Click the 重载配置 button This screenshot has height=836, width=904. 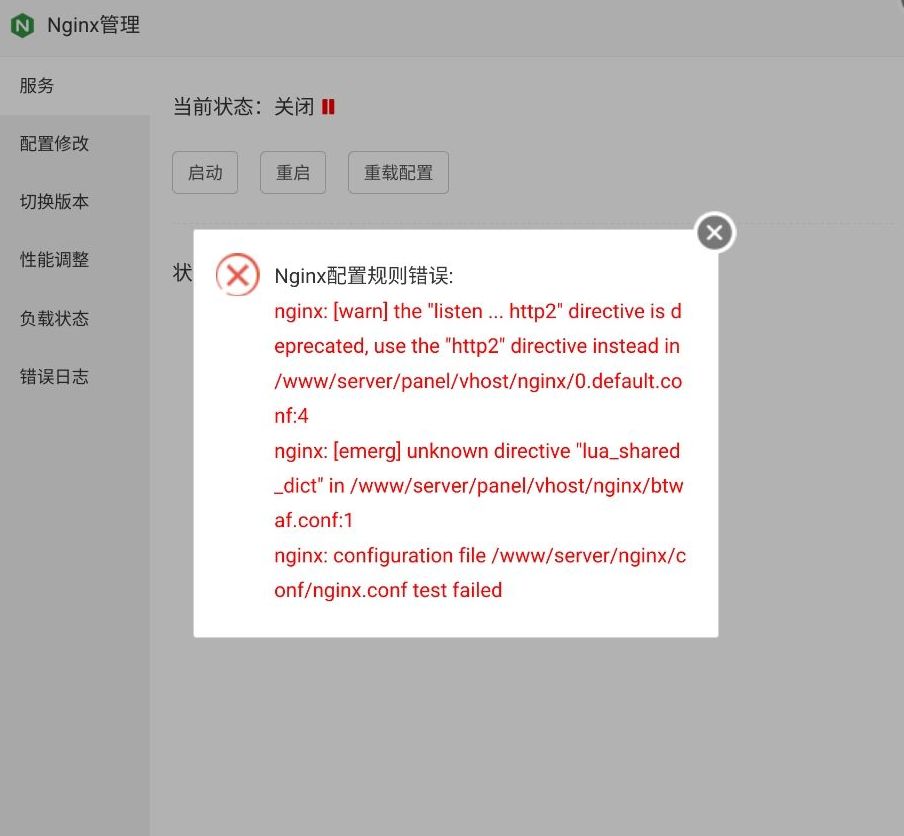(398, 172)
